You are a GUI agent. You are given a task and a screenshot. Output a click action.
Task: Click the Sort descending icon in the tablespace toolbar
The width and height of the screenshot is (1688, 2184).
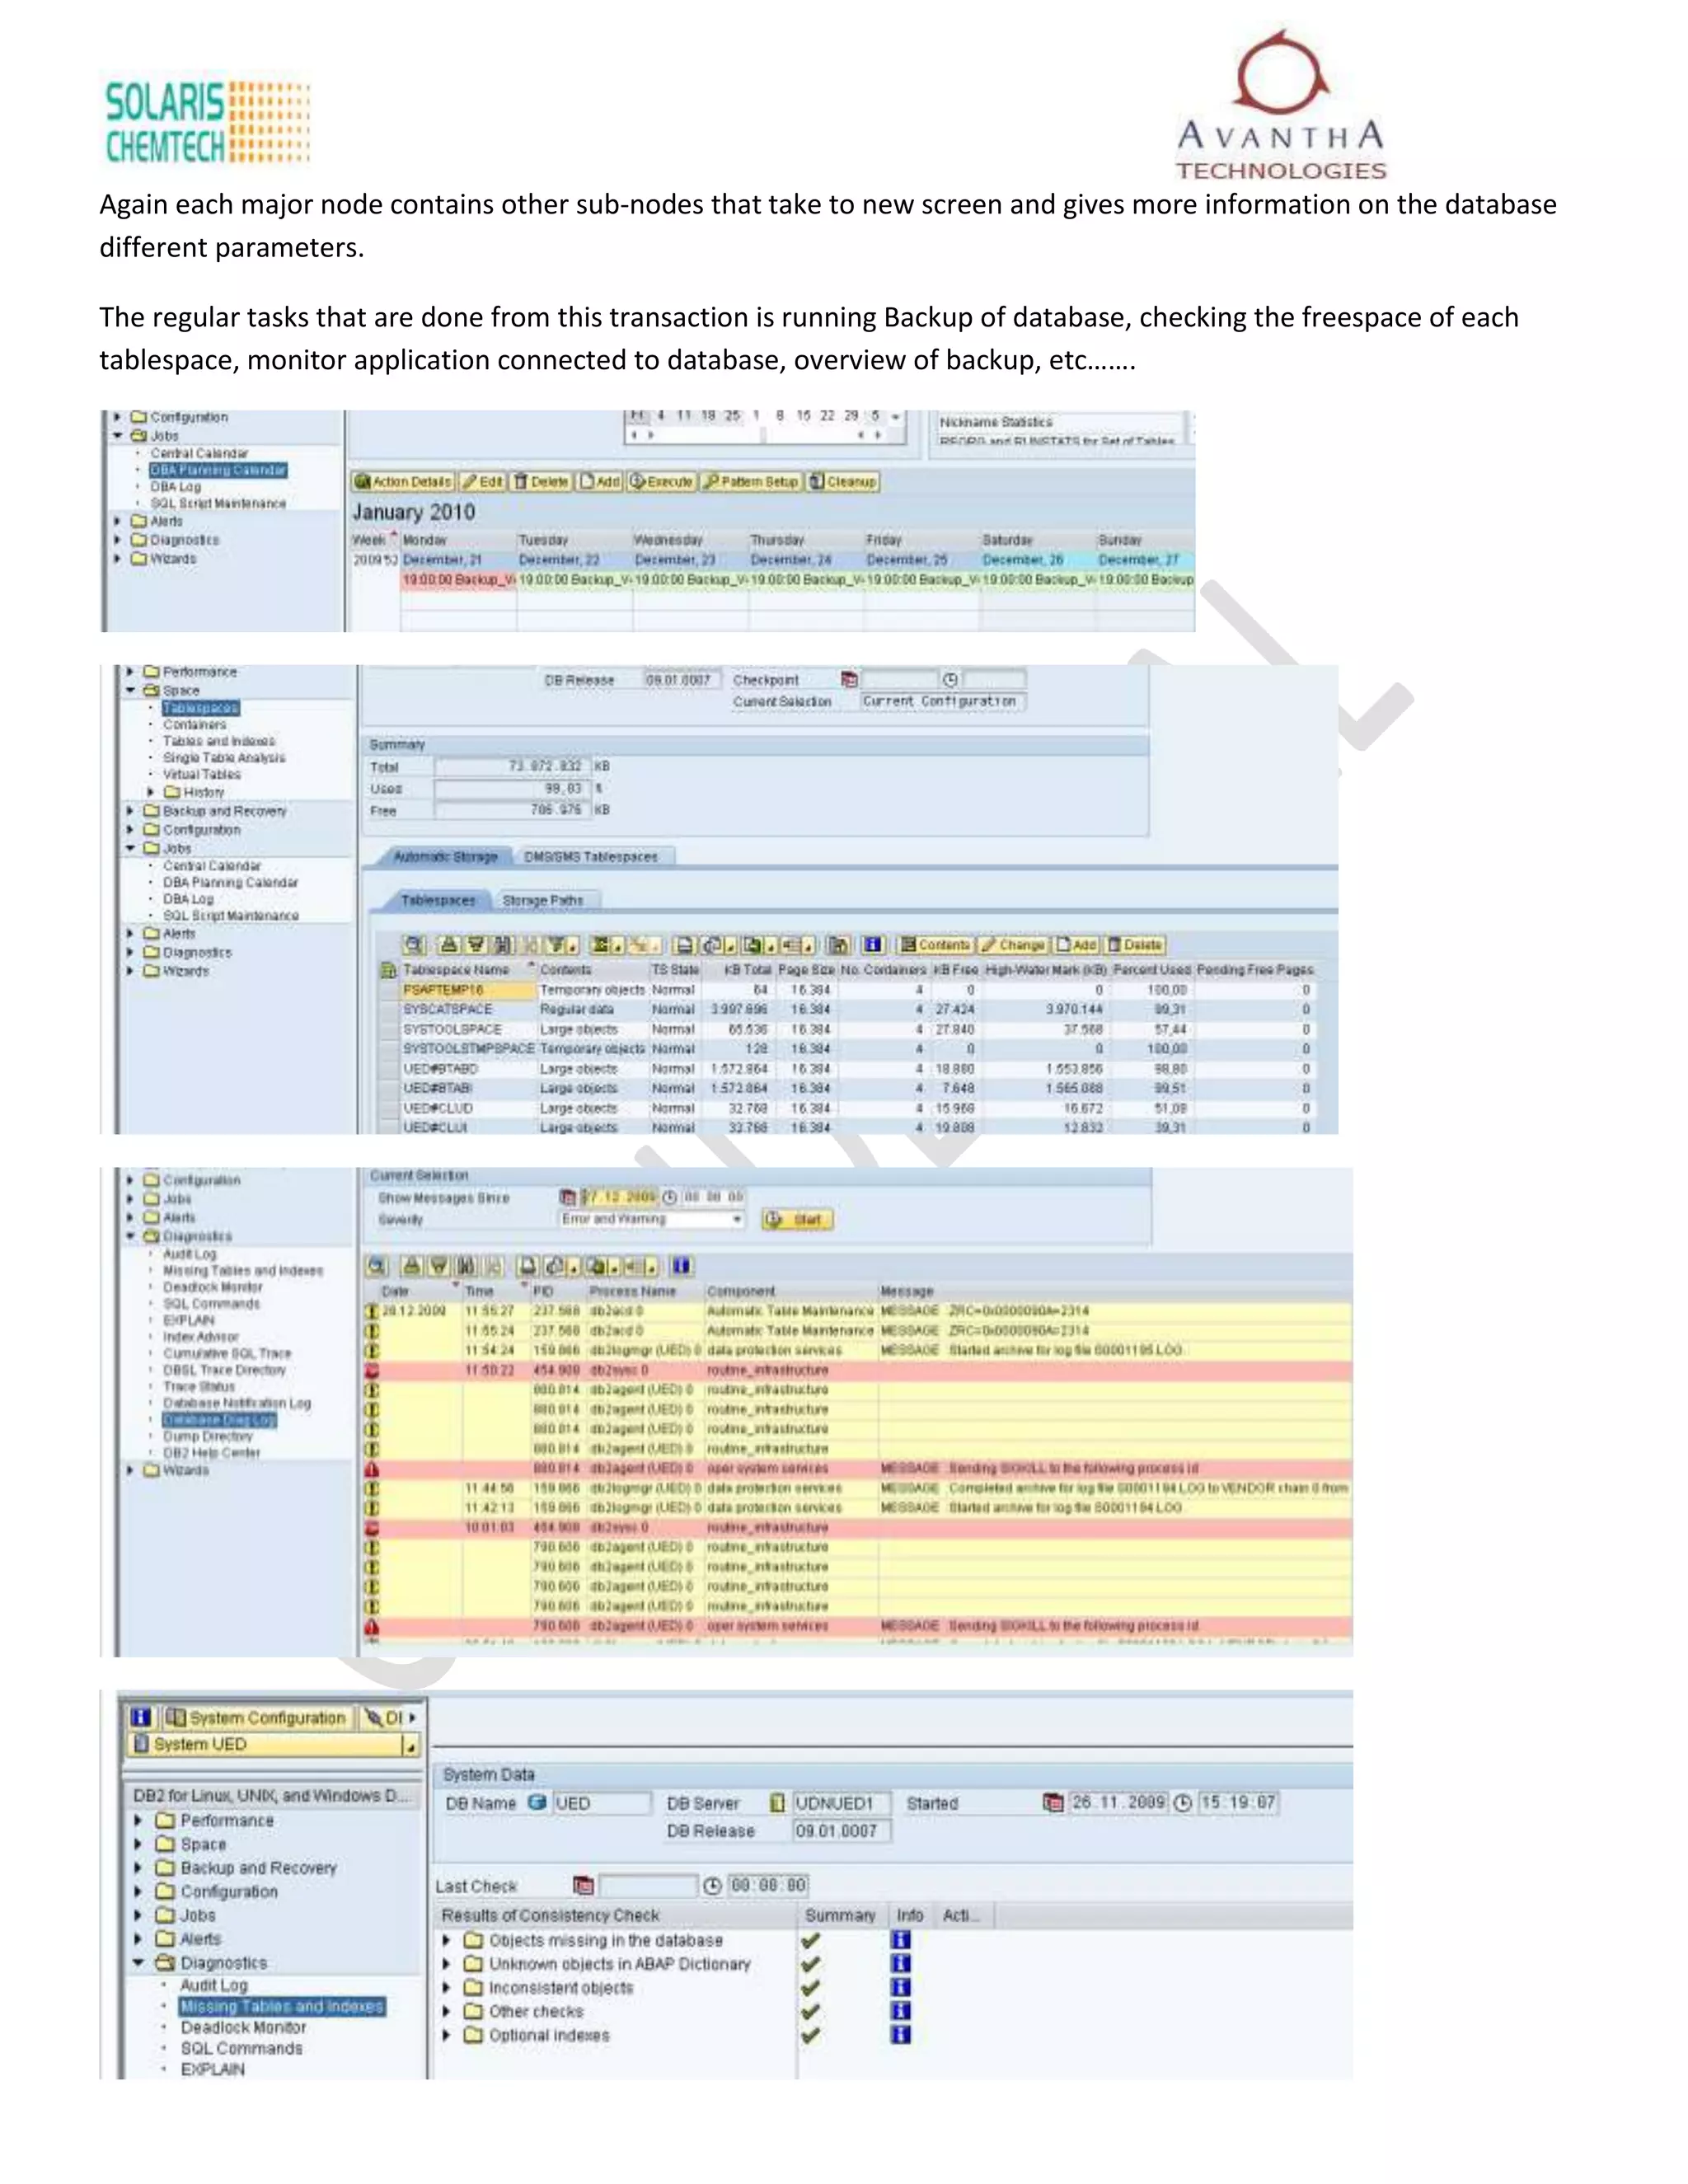pyautogui.click(x=476, y=945)
